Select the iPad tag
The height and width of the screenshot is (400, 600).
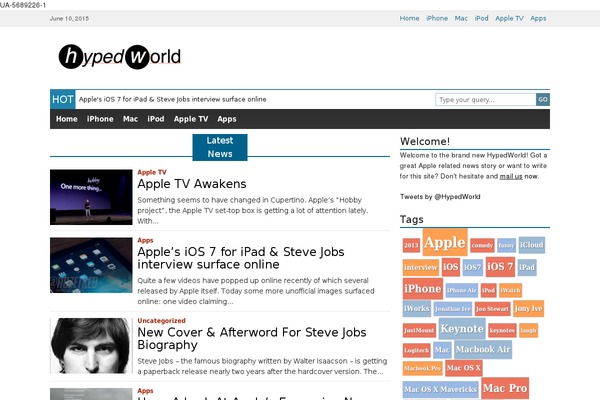point(527,267)
